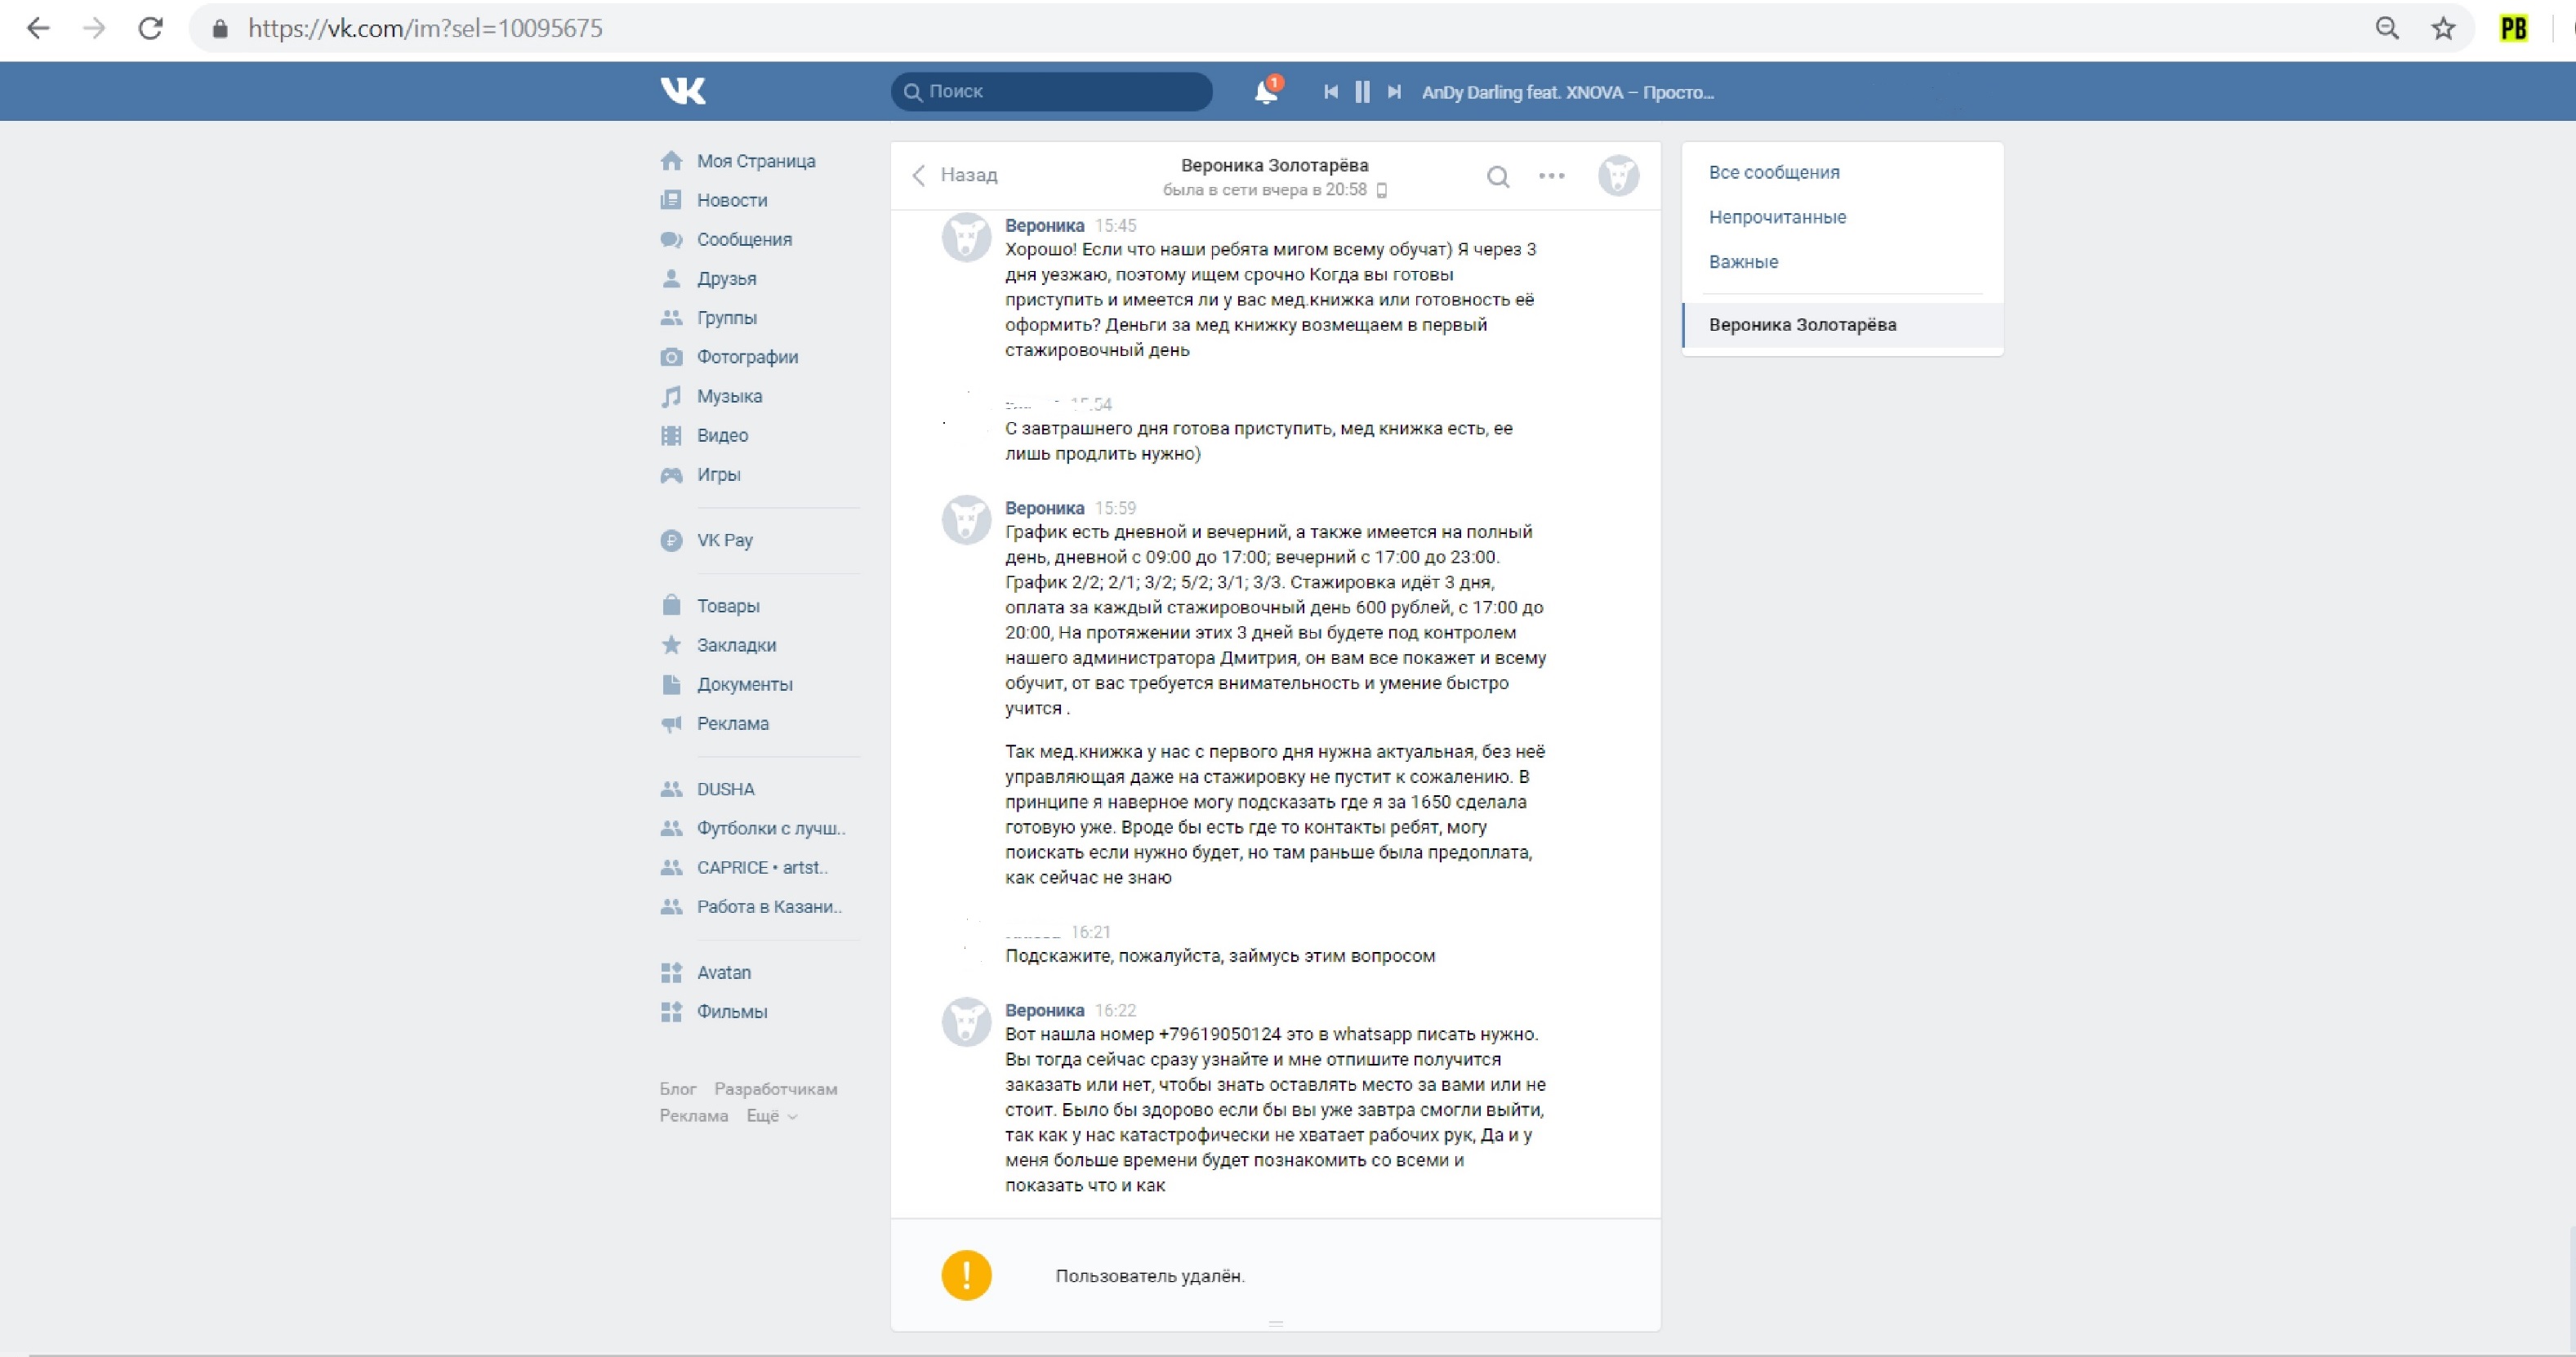Open Разработчикам footer link
The height and width of the screenshot is (1357, 2576).
[x=775, y=1089]
